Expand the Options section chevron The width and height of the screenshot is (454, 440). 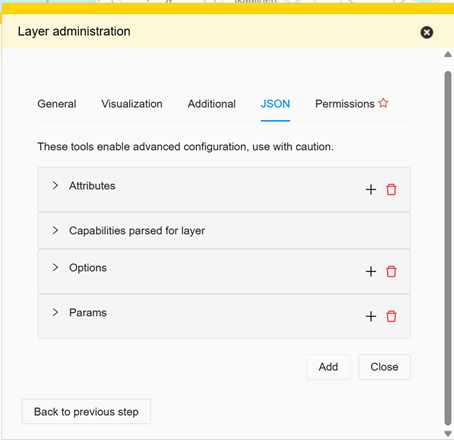[55, 267]
